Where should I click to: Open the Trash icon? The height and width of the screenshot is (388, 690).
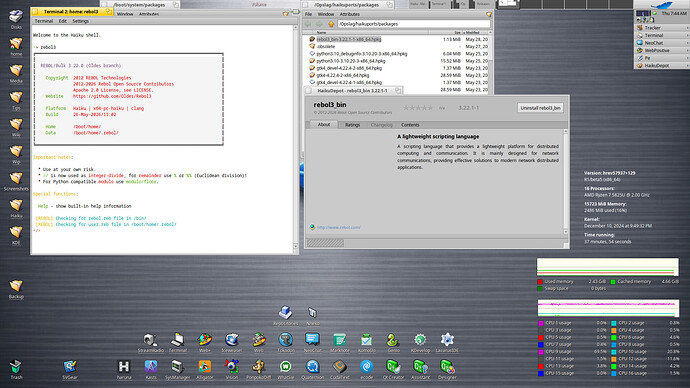[16, 366]
